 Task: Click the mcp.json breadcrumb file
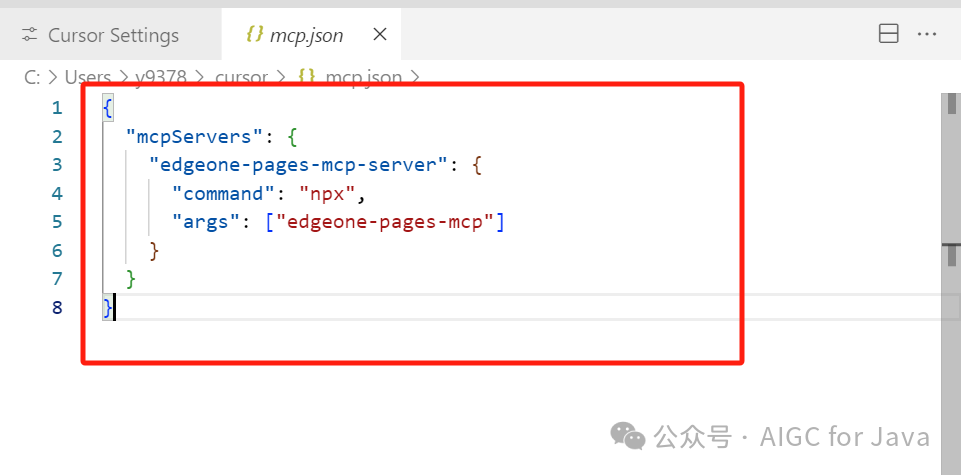coord(363,78)
